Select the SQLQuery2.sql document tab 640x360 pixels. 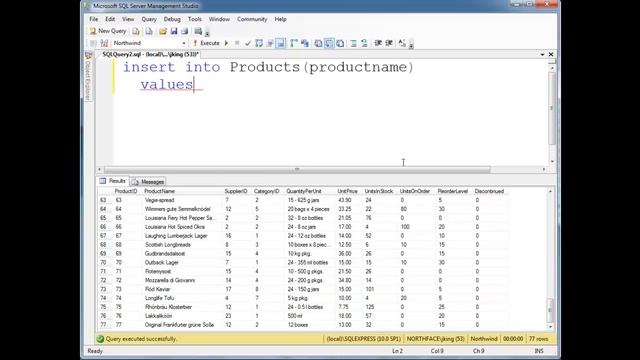pyautogui.click(x=150, y=54)
